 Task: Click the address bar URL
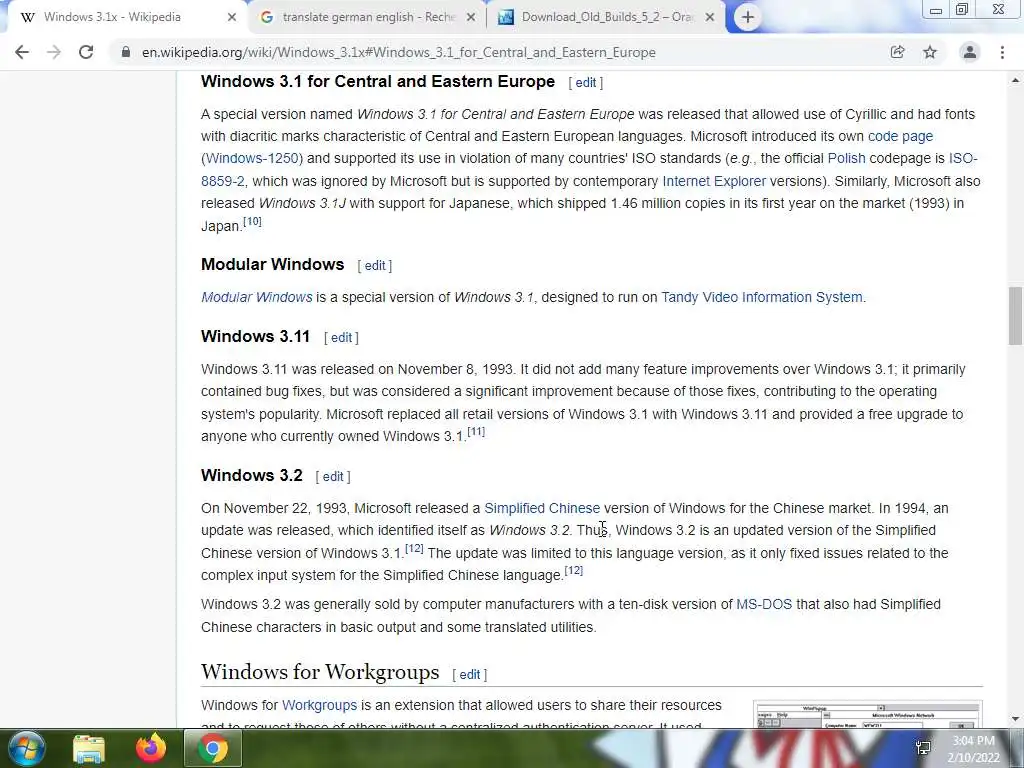tap(398, 52)
